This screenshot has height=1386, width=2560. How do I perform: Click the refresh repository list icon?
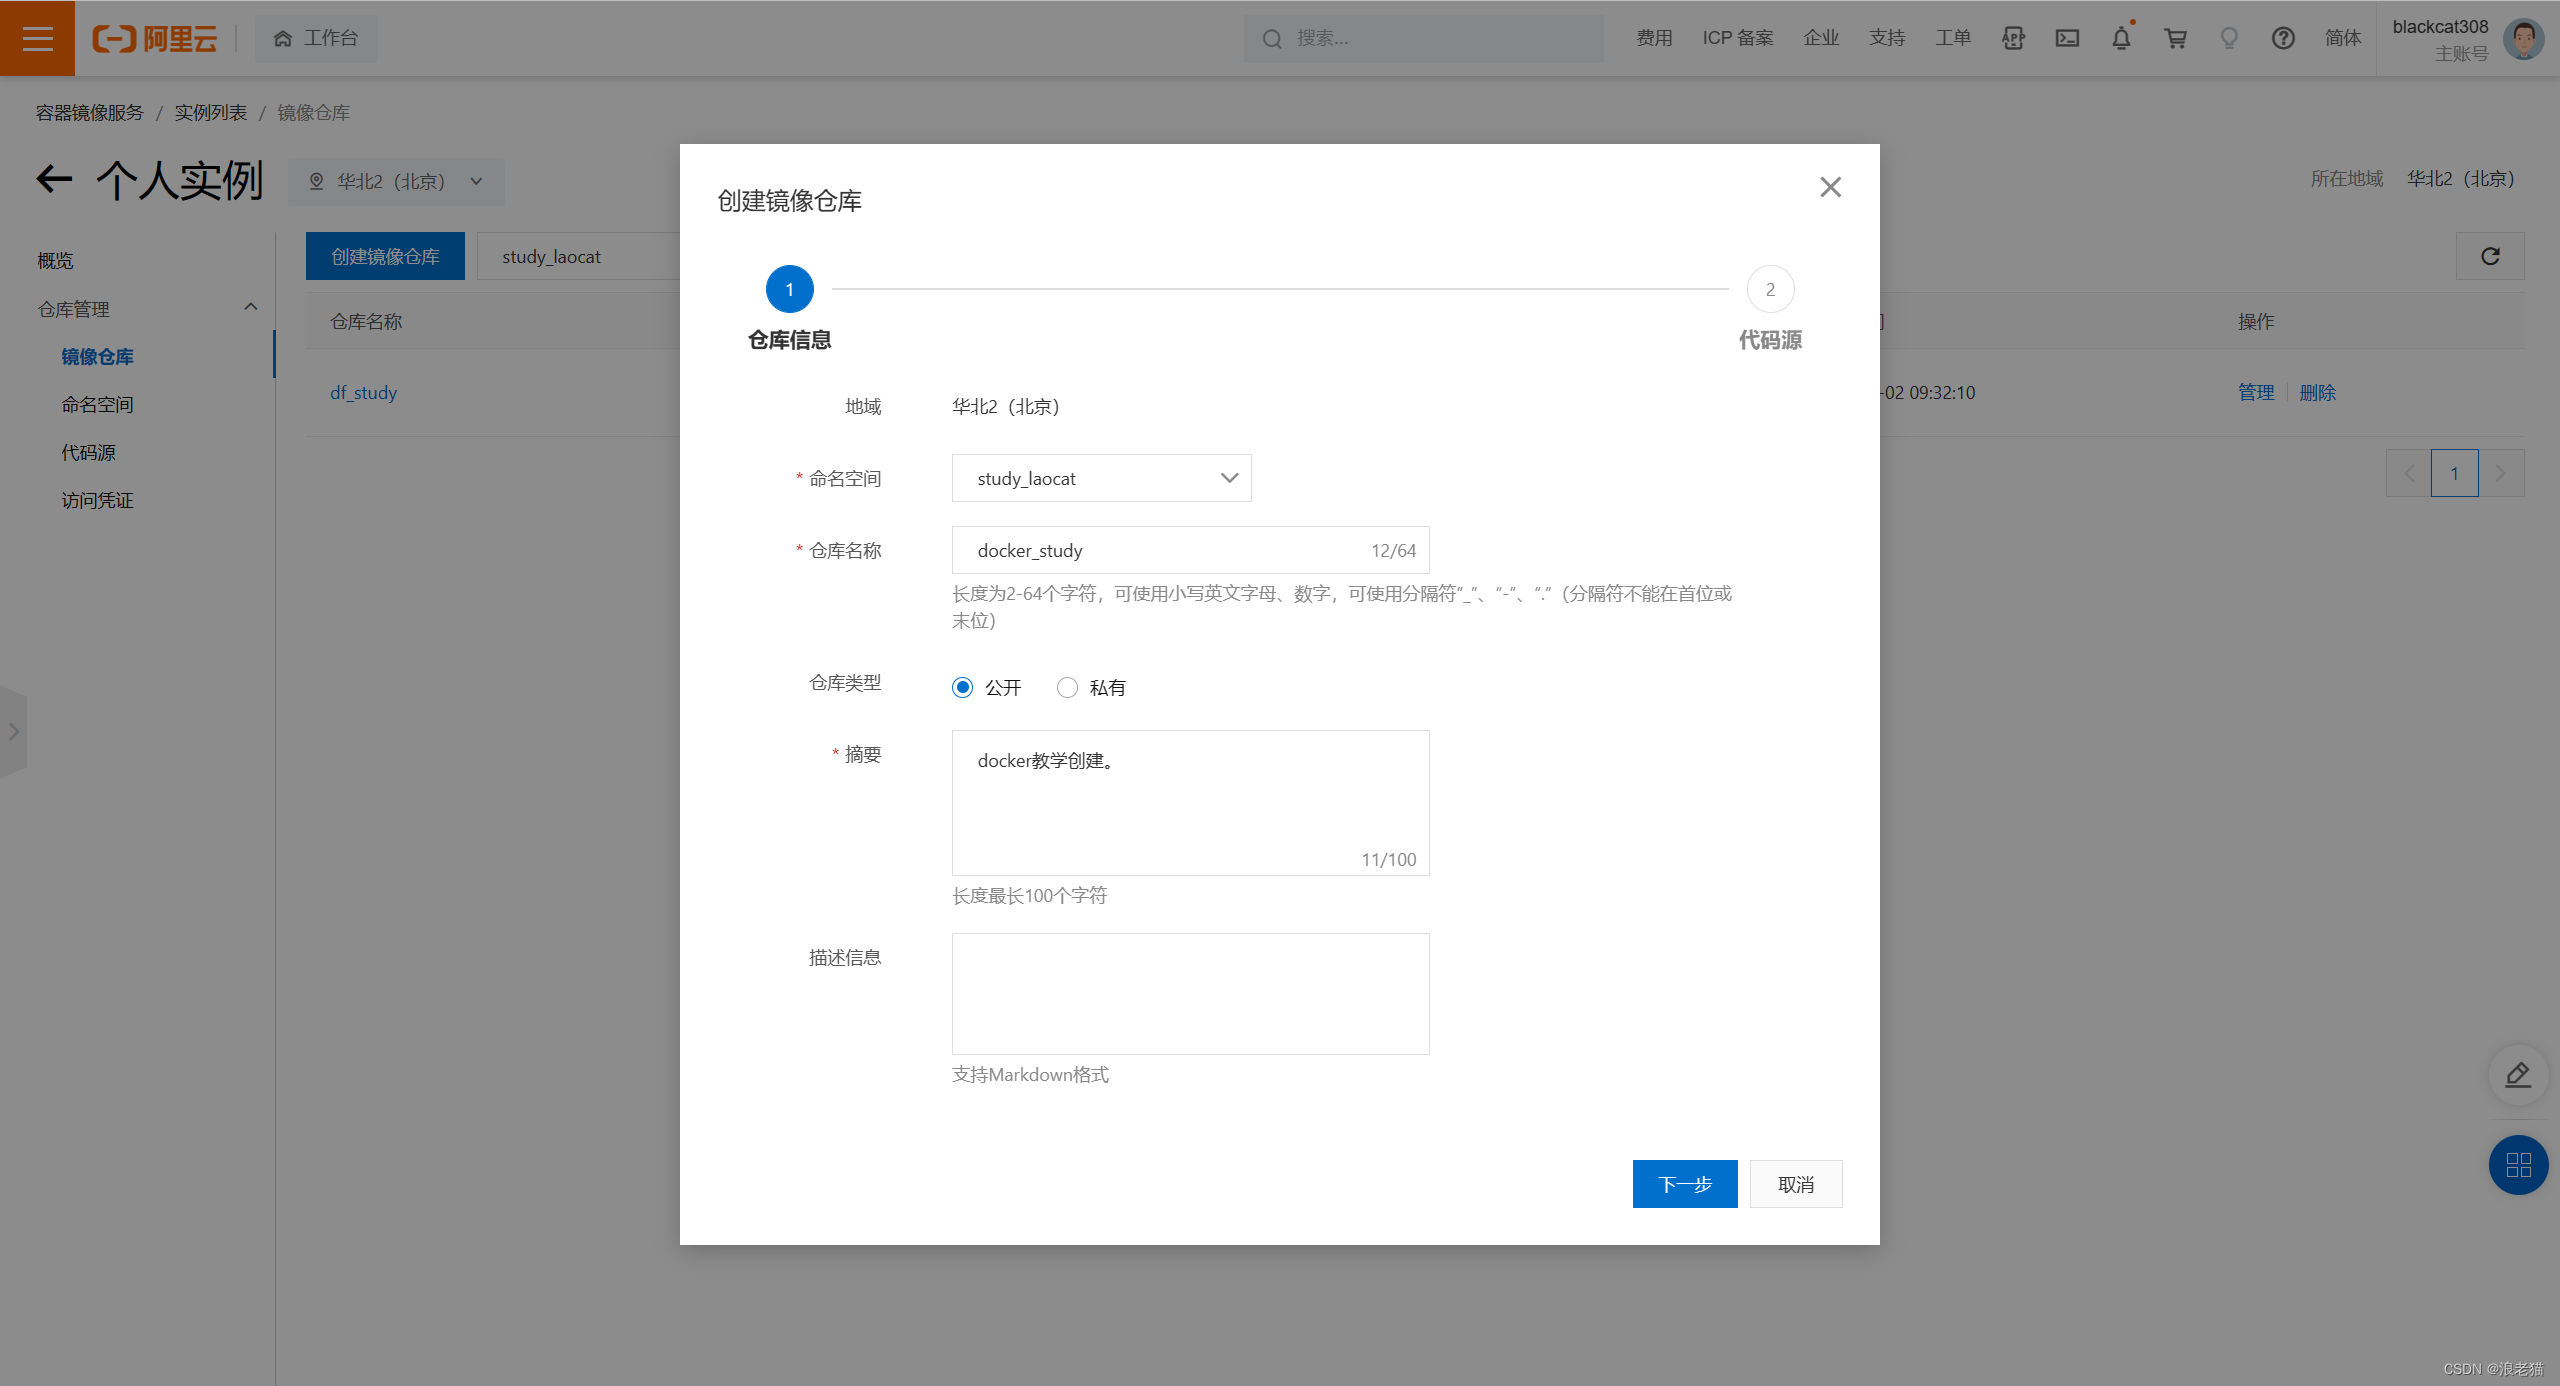click(x=2490, y=257)
